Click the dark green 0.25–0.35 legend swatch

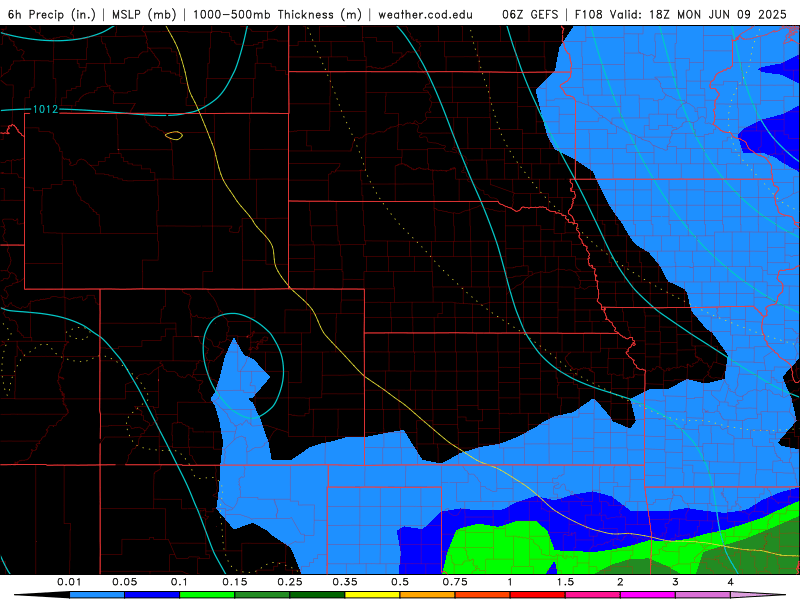click(x=317, y=595)
